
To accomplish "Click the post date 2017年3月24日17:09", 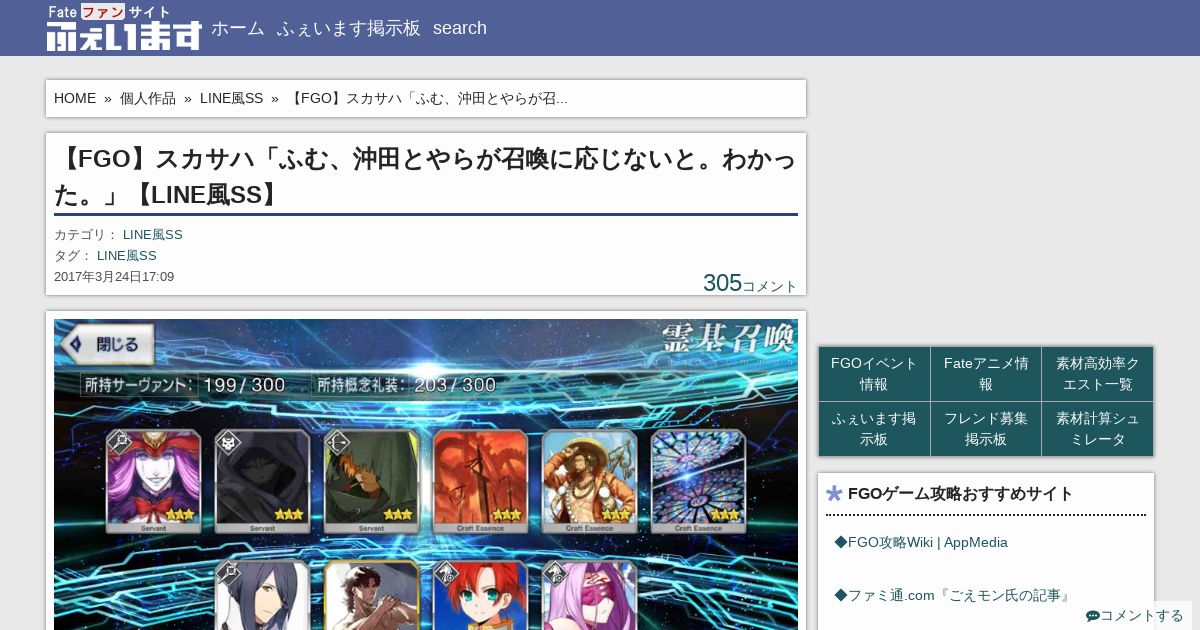I will [x=114, y=277].
